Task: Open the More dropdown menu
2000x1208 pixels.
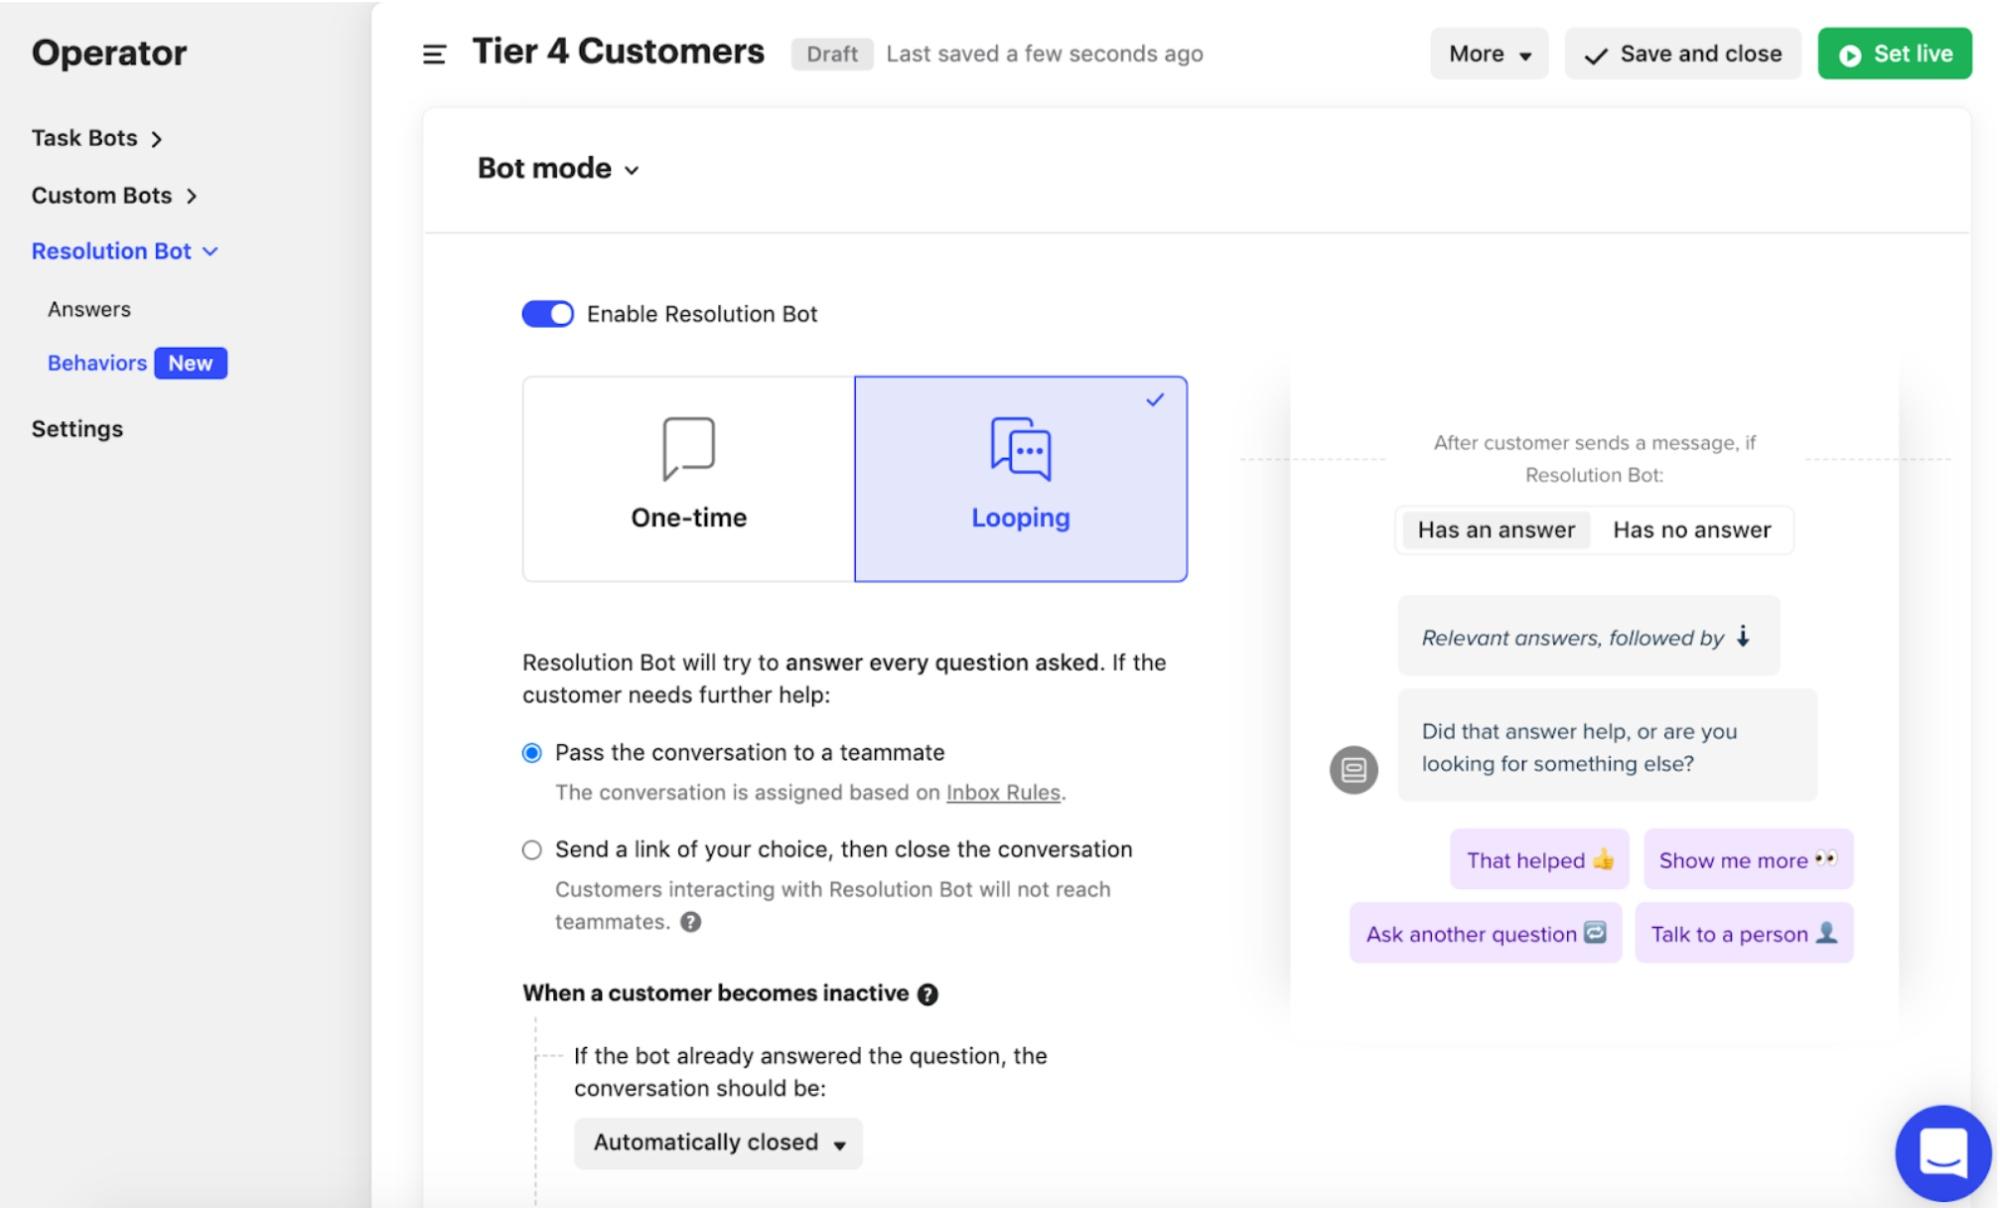Action: pyautogui.click(x=1489, y=54)
